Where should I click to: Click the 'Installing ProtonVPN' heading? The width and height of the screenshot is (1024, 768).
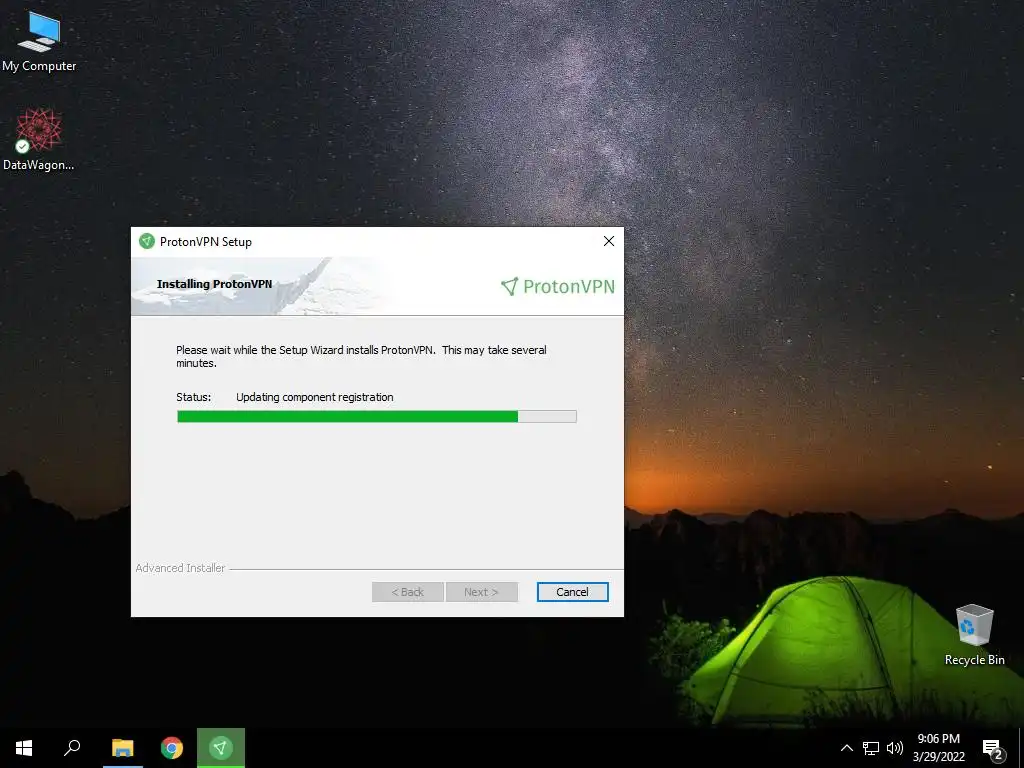[x=214, y=284]
